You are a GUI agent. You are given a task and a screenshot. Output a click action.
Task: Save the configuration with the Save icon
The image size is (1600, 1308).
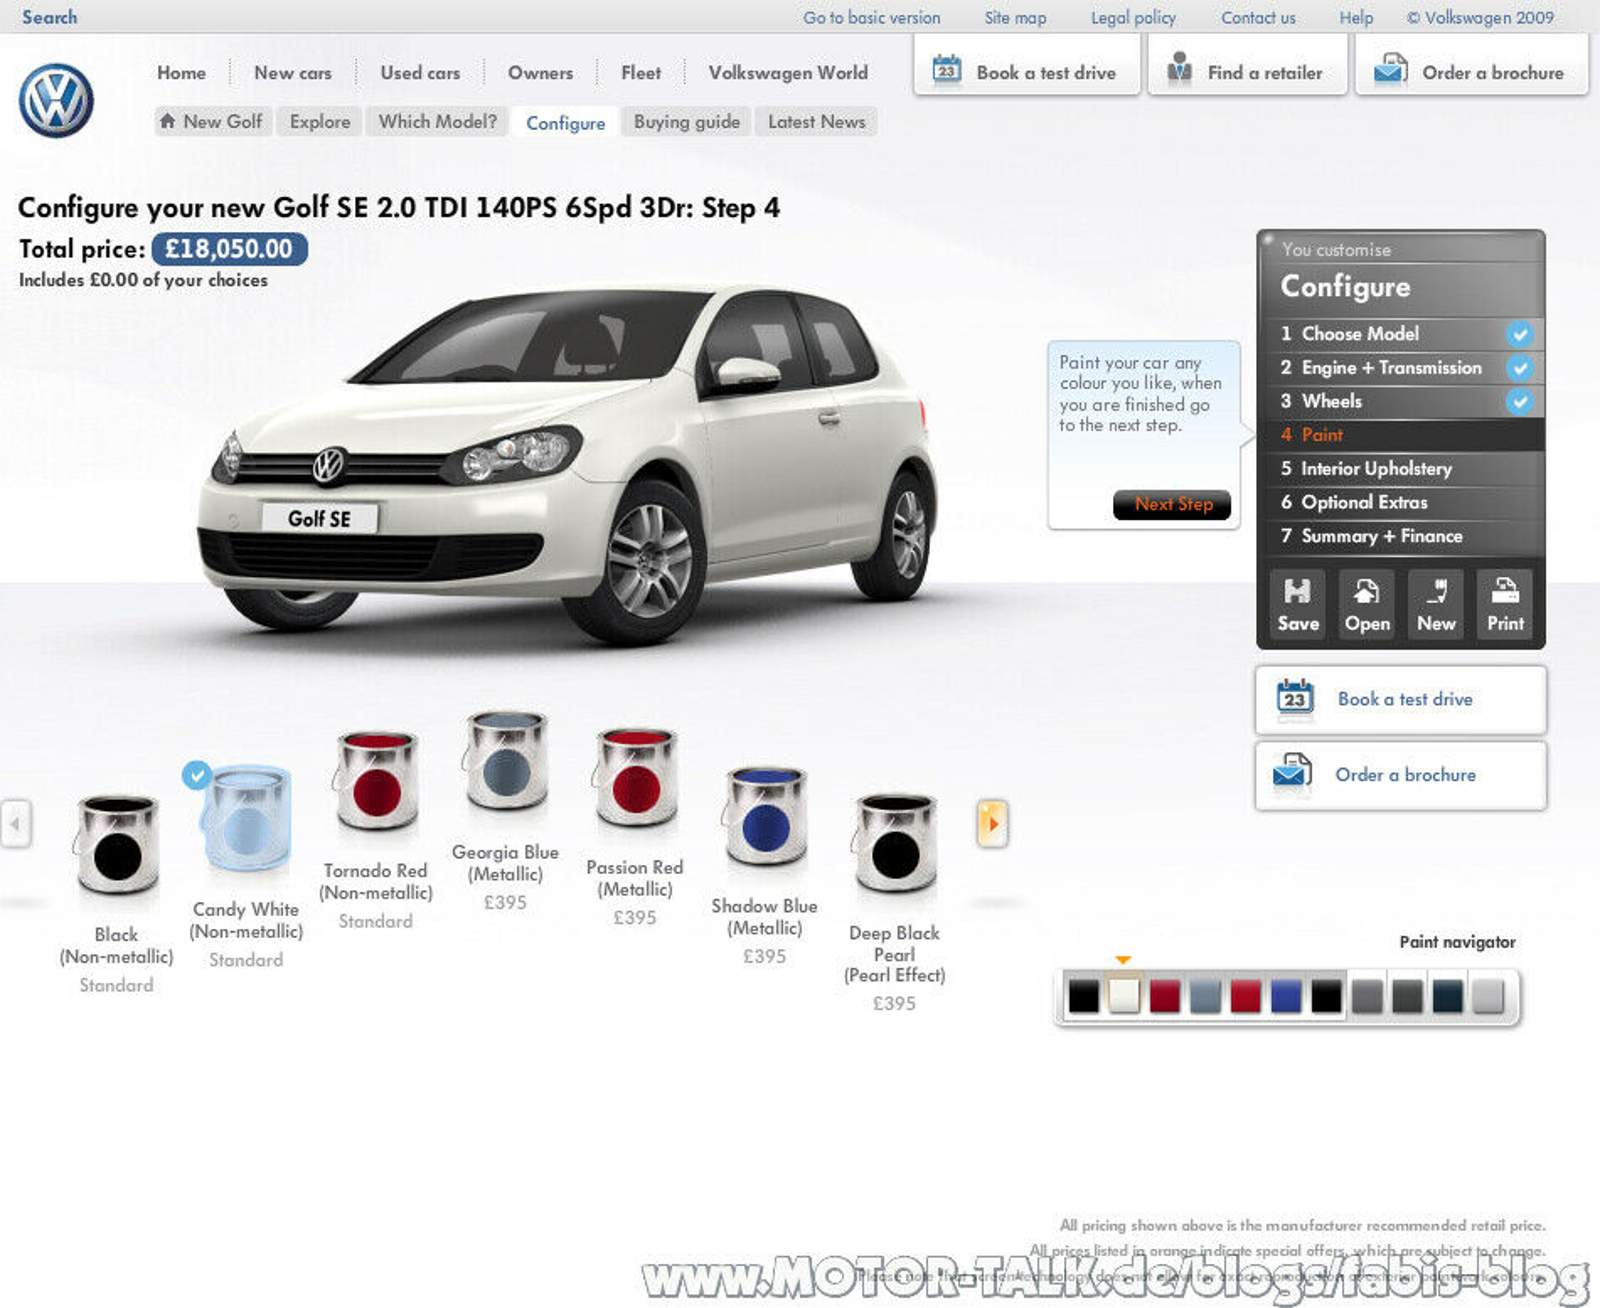[x=1298, y=603]
